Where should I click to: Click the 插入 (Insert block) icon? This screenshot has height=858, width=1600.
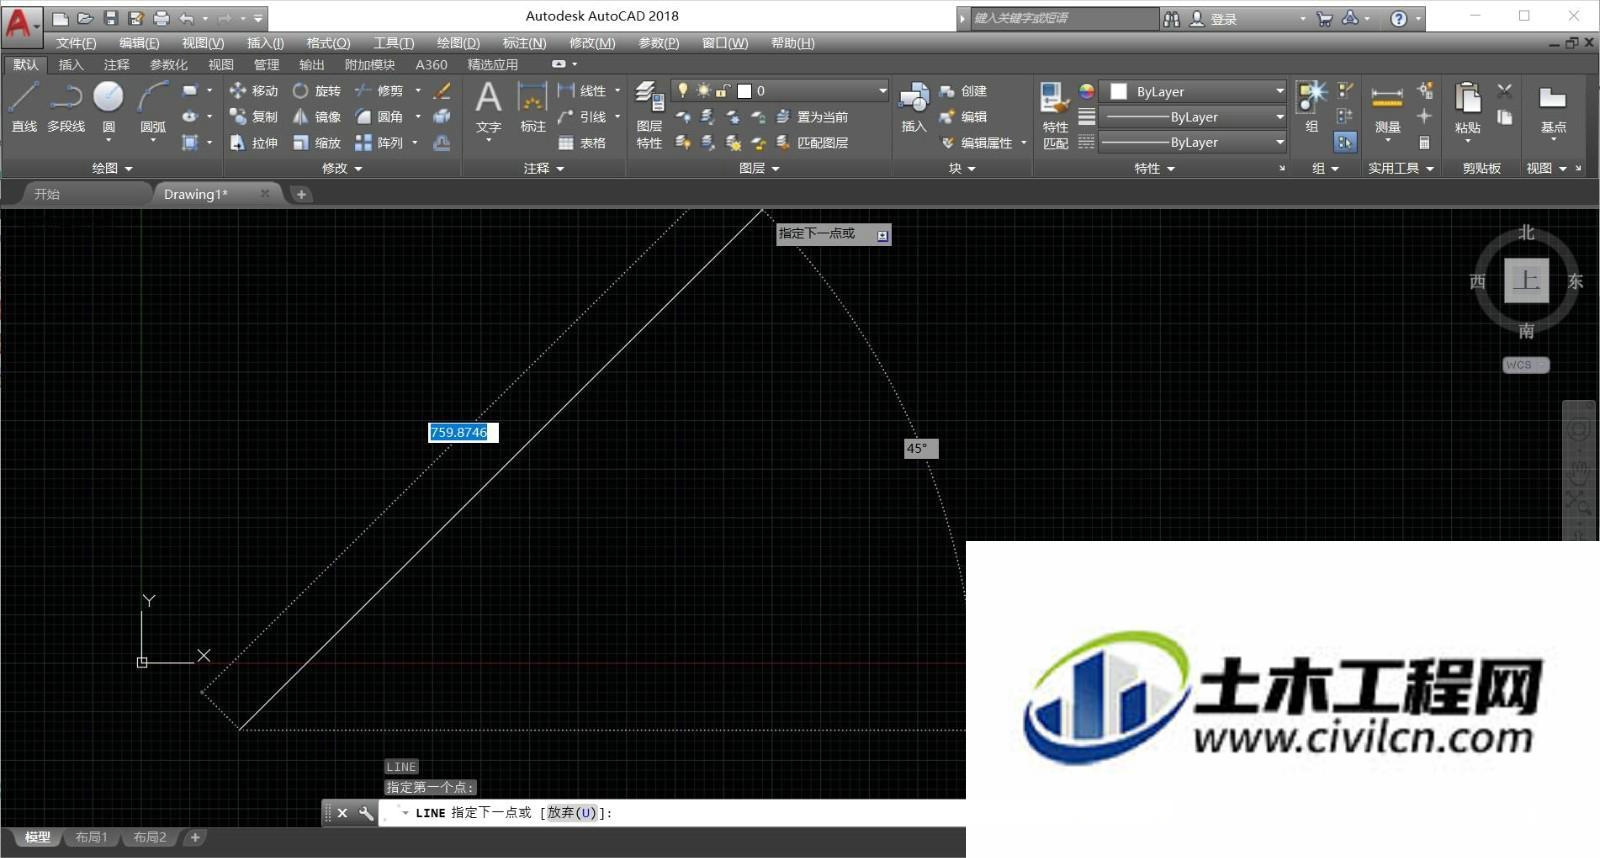914,107
